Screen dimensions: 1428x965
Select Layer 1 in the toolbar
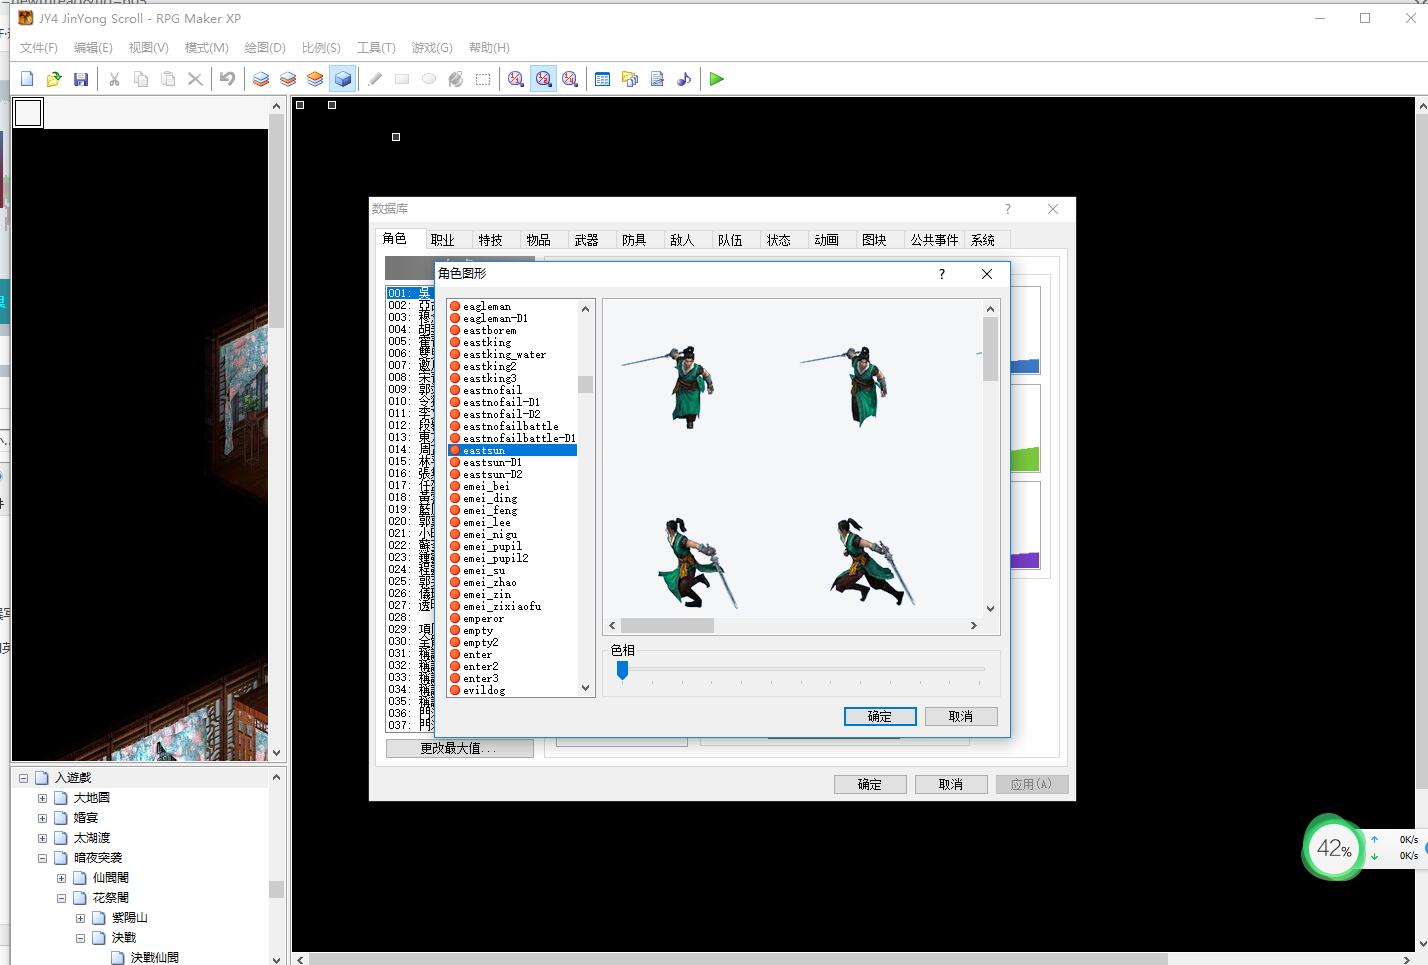pos(261,79)
